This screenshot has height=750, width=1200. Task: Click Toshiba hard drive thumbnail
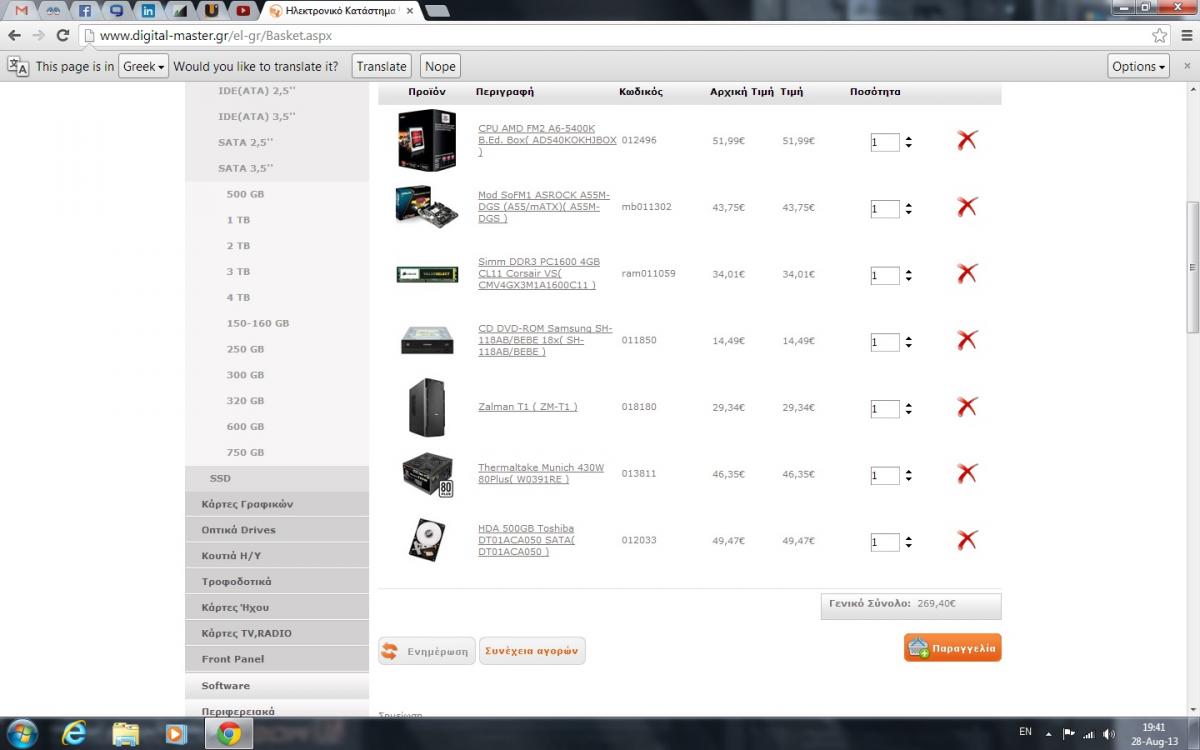(x=427, y=540)
